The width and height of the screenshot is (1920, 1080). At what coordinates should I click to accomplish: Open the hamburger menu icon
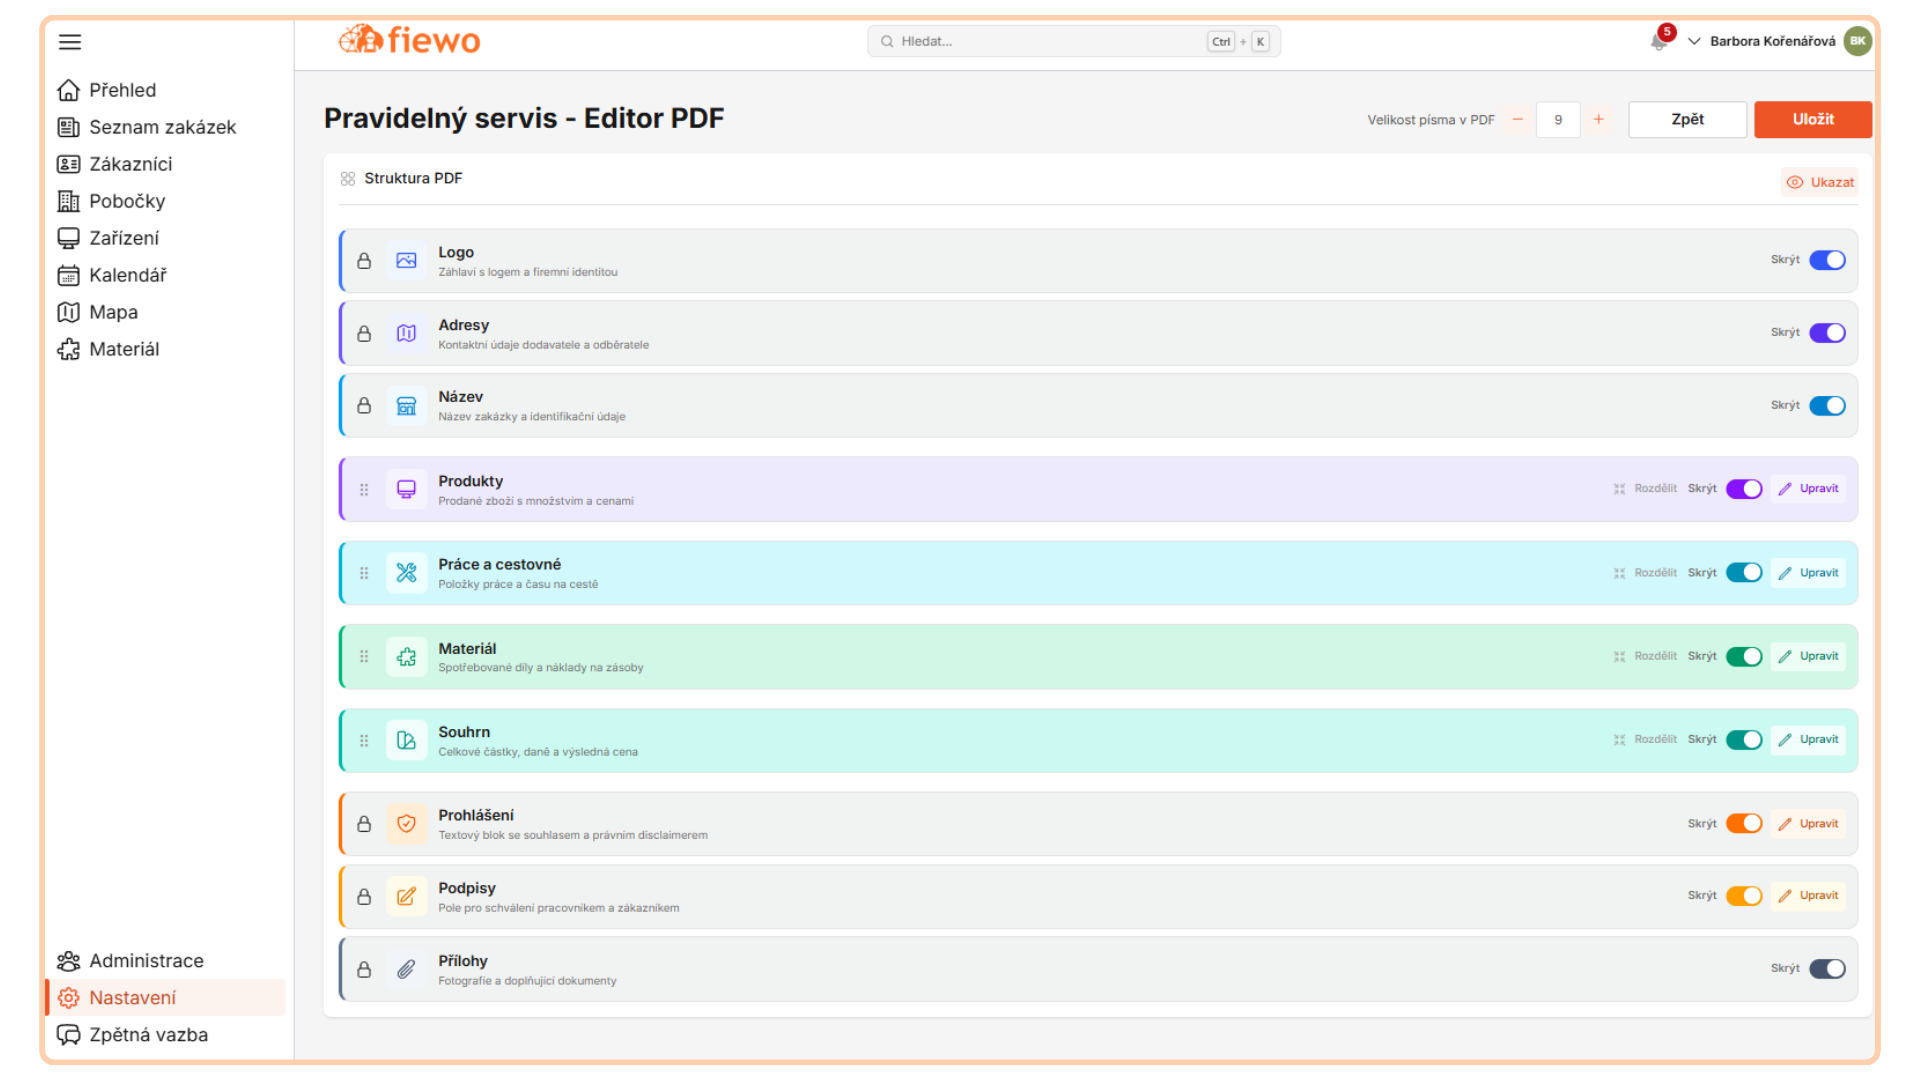pos(70,42)
